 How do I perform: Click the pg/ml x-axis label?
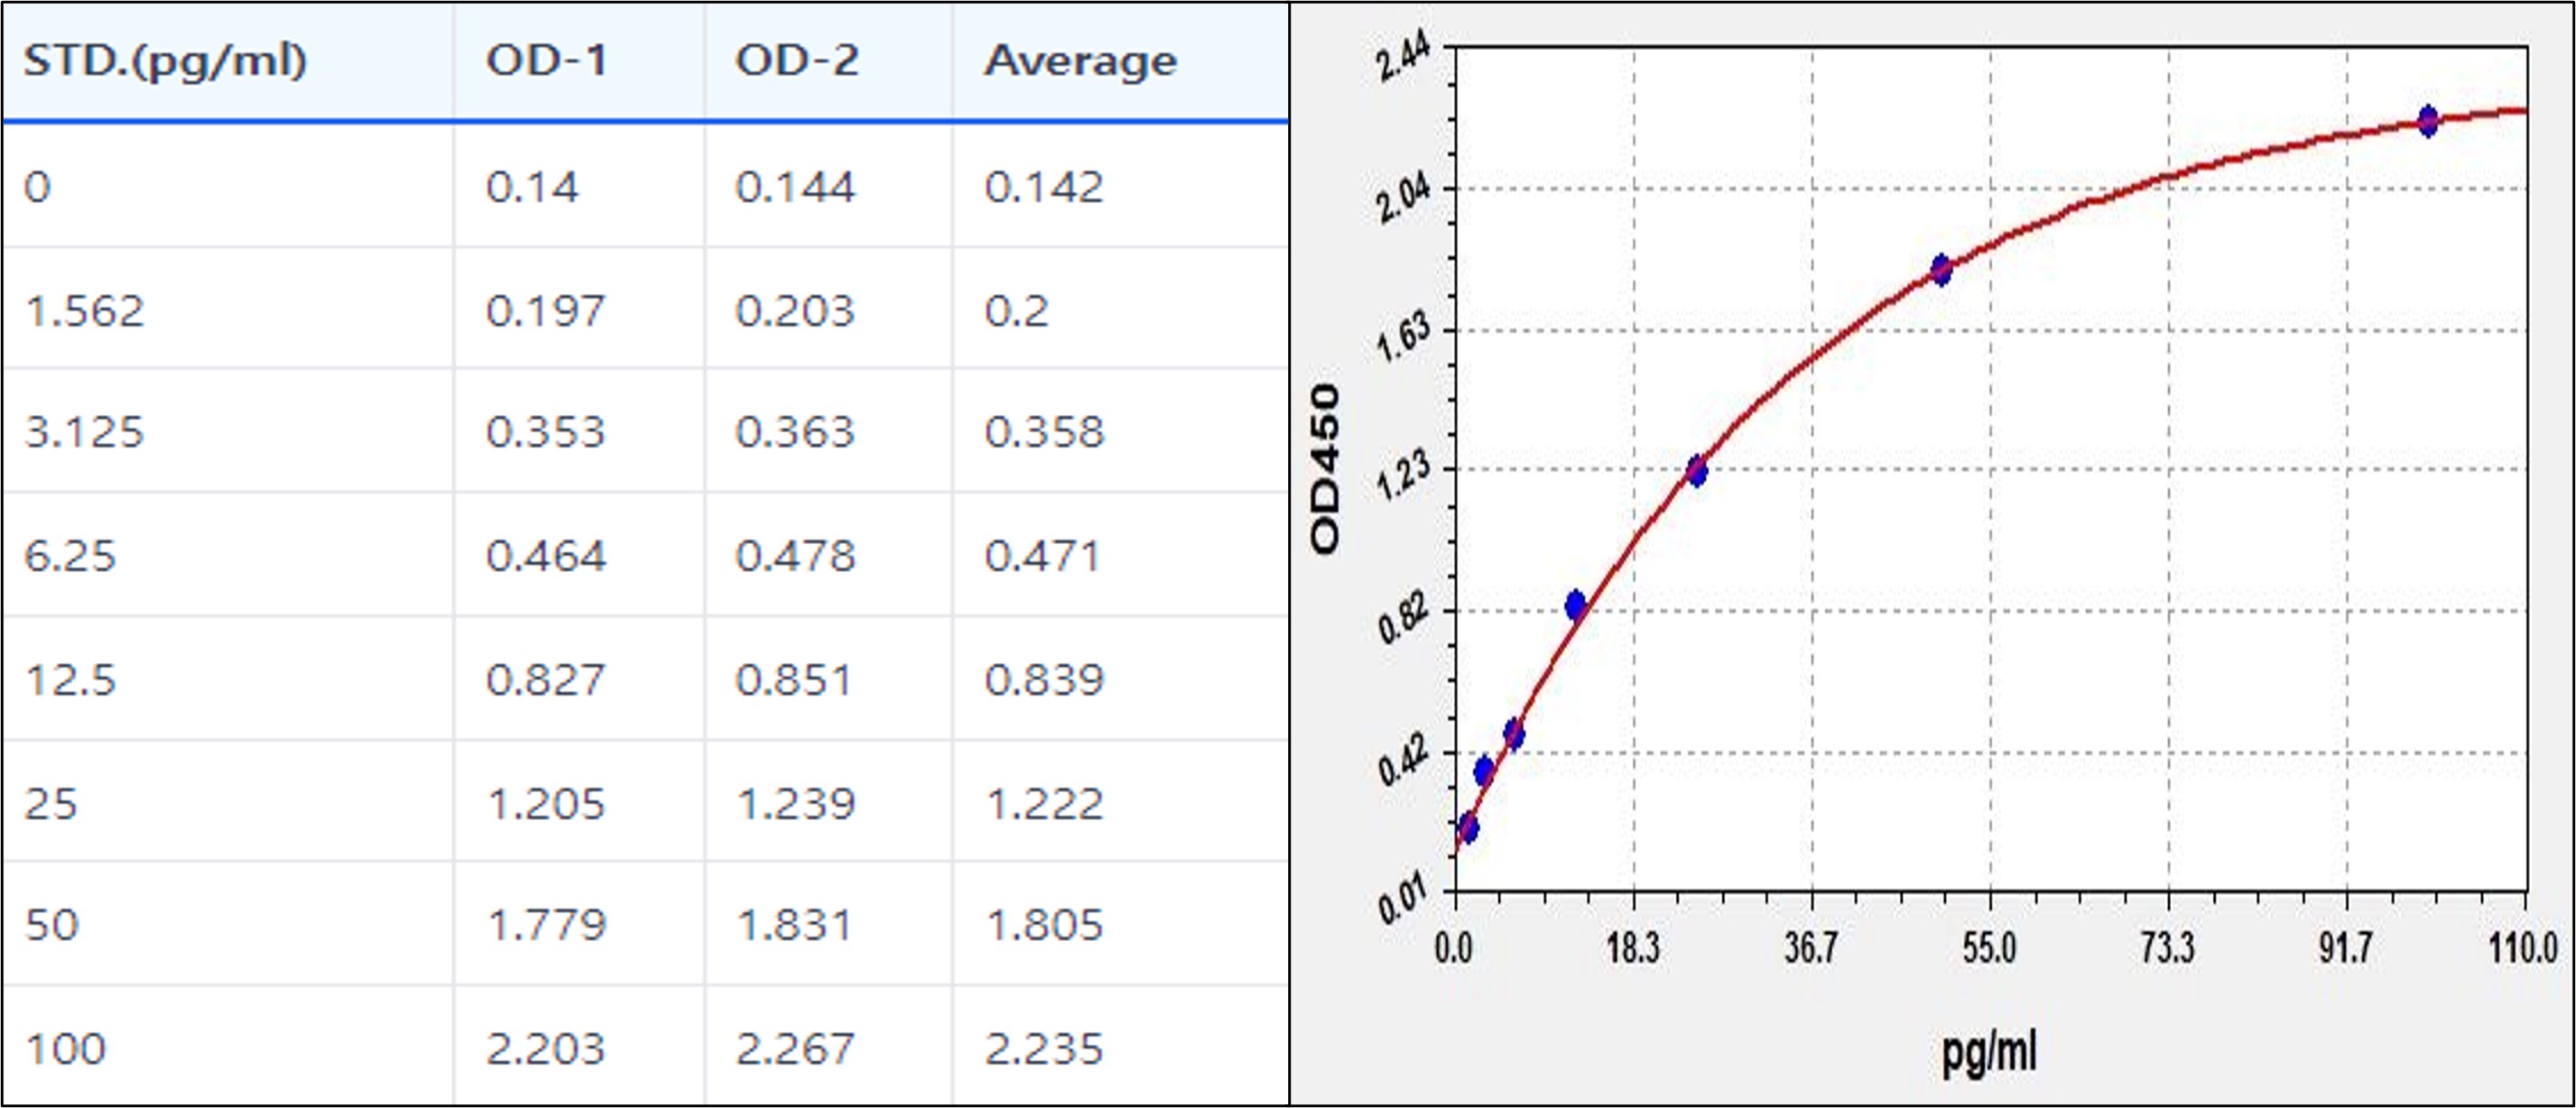tap(1988, 1052)
